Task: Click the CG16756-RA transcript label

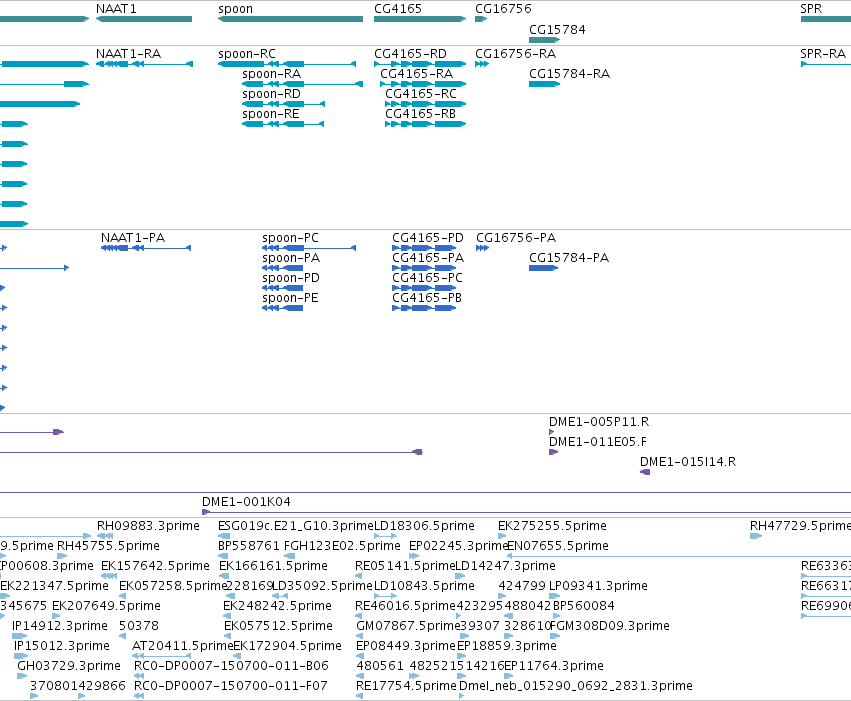Action: point(516,54)
